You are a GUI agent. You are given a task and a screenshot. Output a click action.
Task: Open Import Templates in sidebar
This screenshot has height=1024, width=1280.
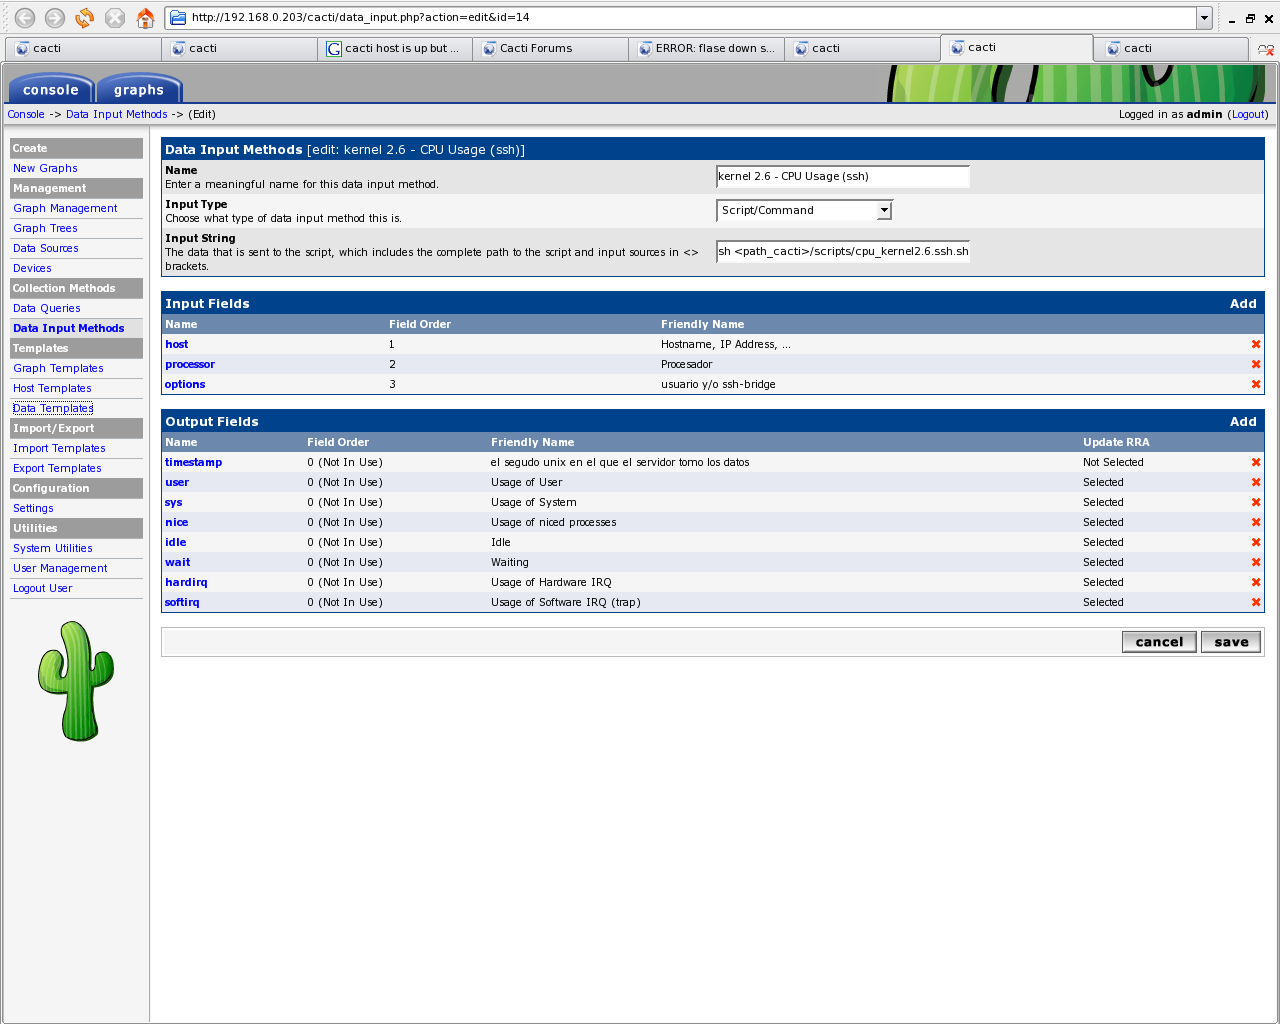click(59, 448)
